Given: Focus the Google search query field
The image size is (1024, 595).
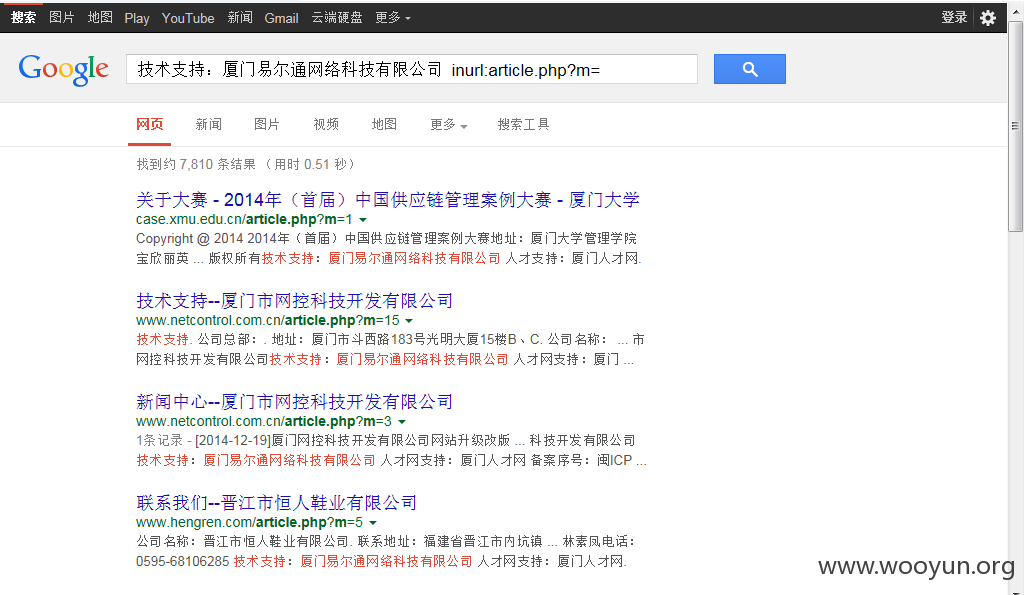Looking at the screenshot, I should click(411, 69).
